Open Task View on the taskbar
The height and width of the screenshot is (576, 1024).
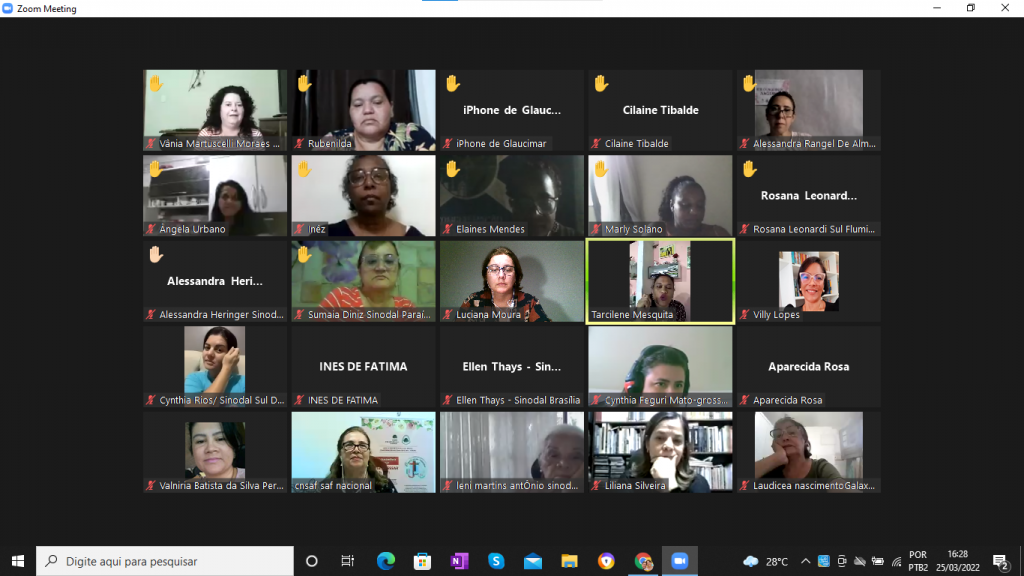pos(348,561)
